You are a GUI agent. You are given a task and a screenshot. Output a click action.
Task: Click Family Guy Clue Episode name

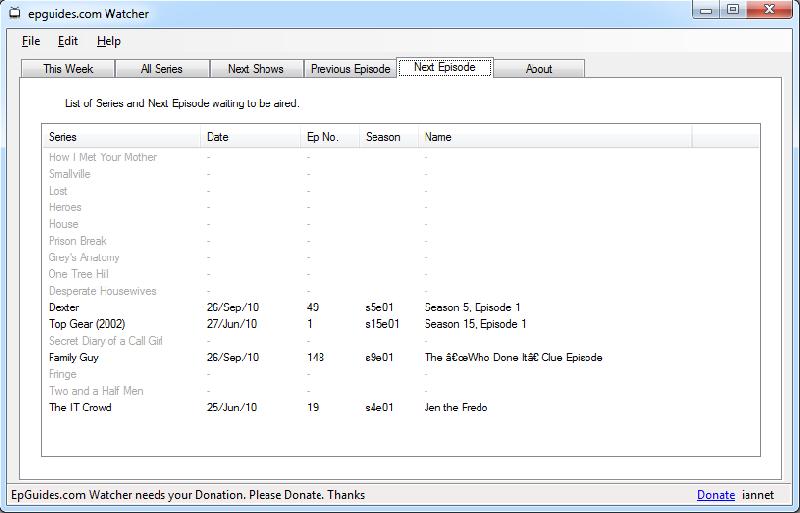(x=513, y=357)
